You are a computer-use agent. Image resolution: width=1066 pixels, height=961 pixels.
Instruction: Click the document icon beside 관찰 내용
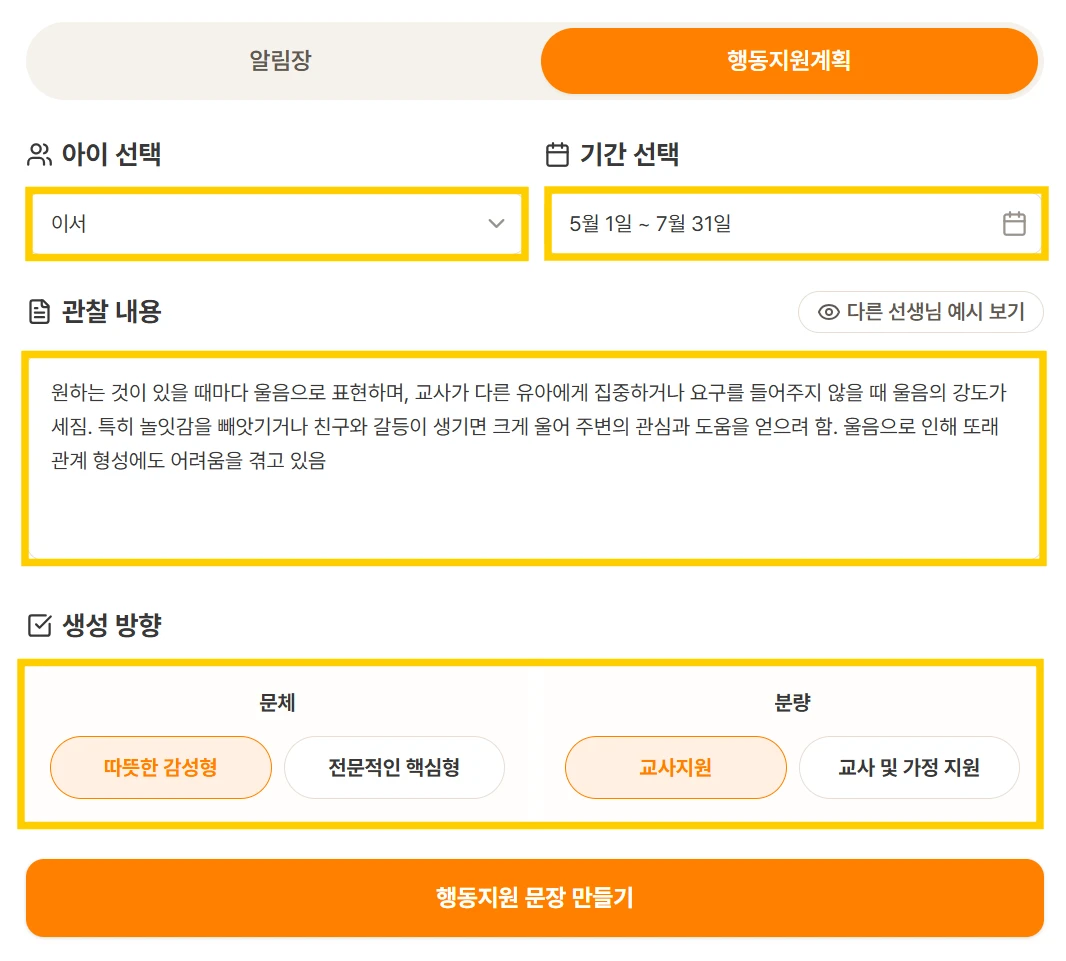(x=39, y=312)
